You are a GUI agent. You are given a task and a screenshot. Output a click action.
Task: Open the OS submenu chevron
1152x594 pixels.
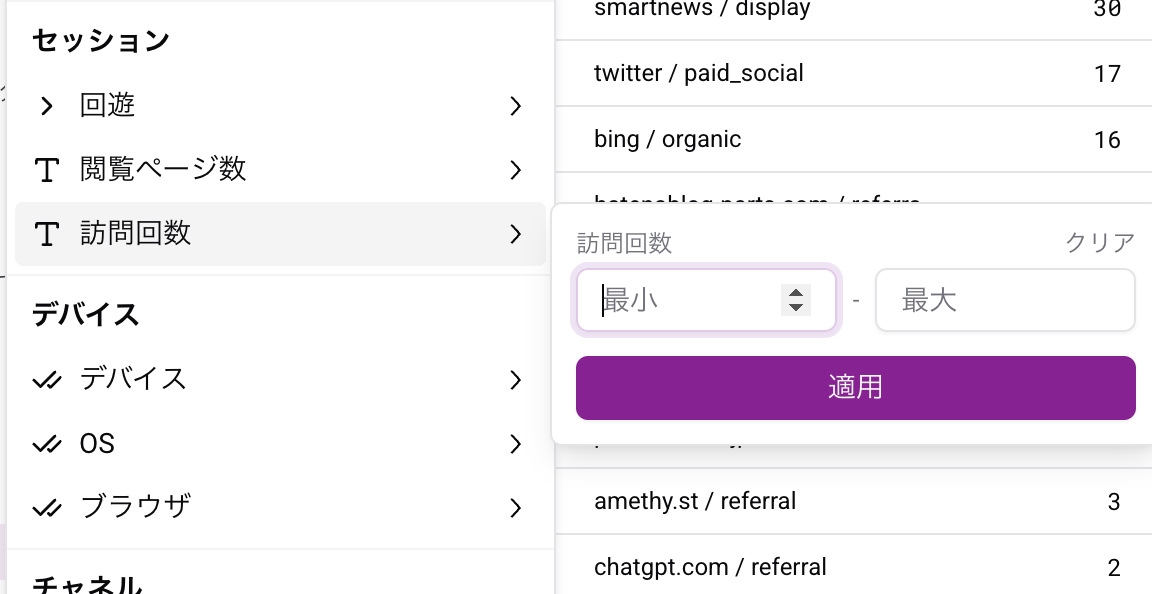pos(515,444)
